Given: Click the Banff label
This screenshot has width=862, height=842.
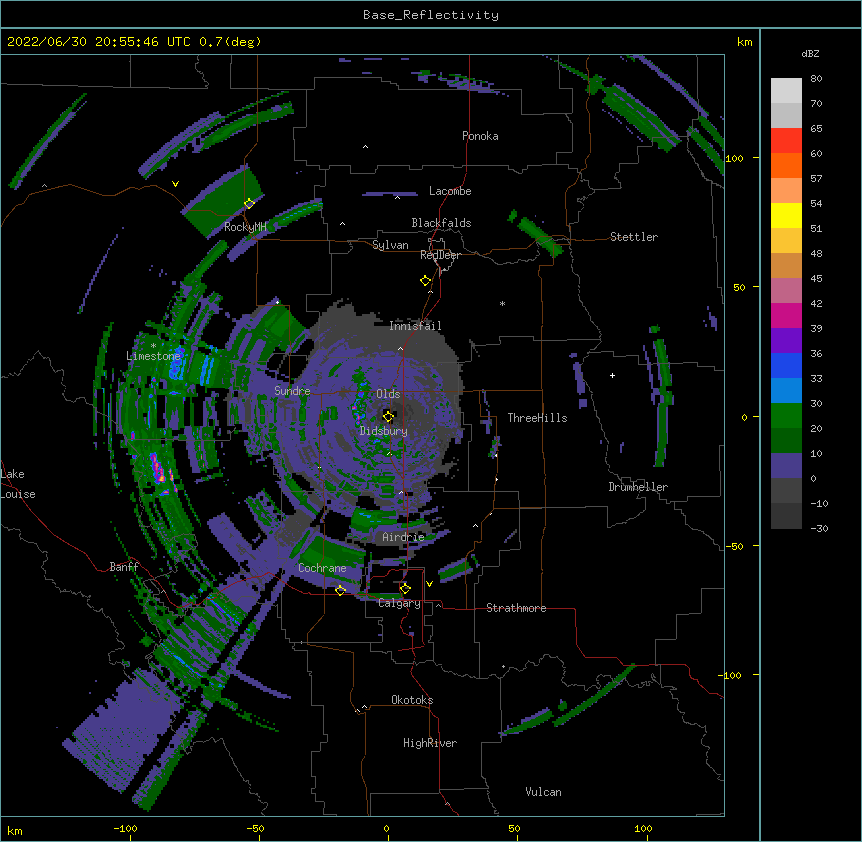Looking at the screenshot, I should tap(124, 567).
